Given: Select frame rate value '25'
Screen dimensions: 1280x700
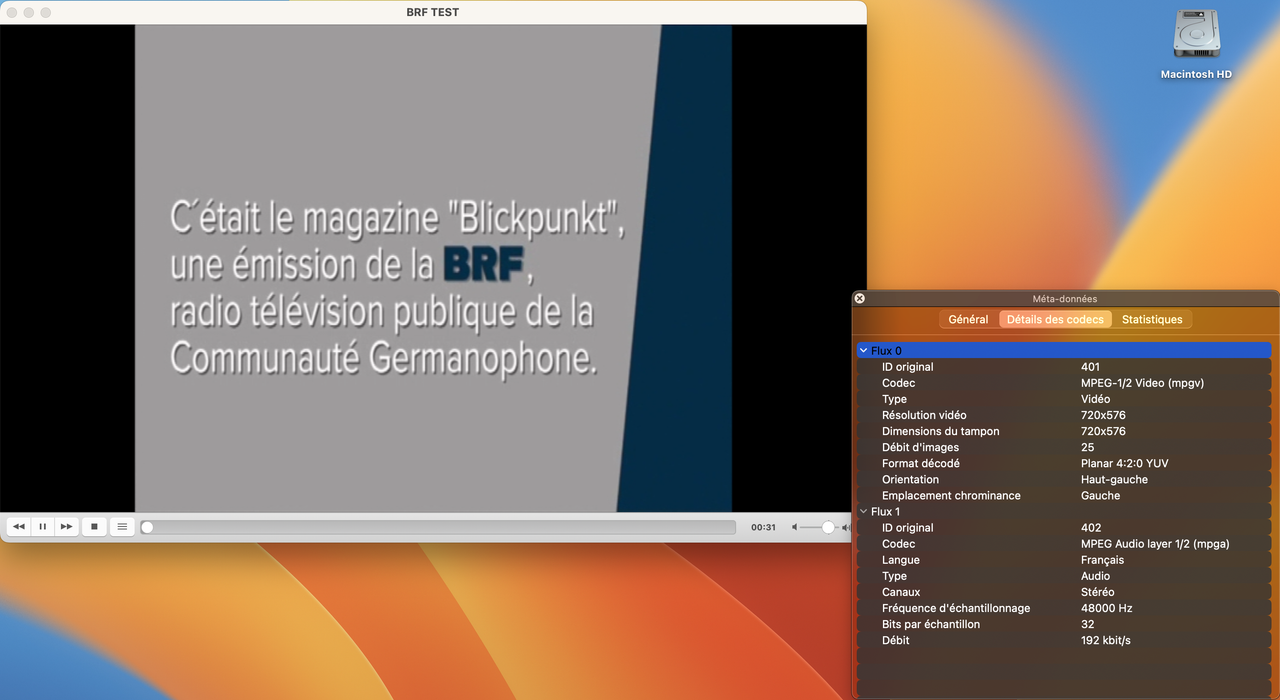Looking at the screenshot, I should [1087, 447].
